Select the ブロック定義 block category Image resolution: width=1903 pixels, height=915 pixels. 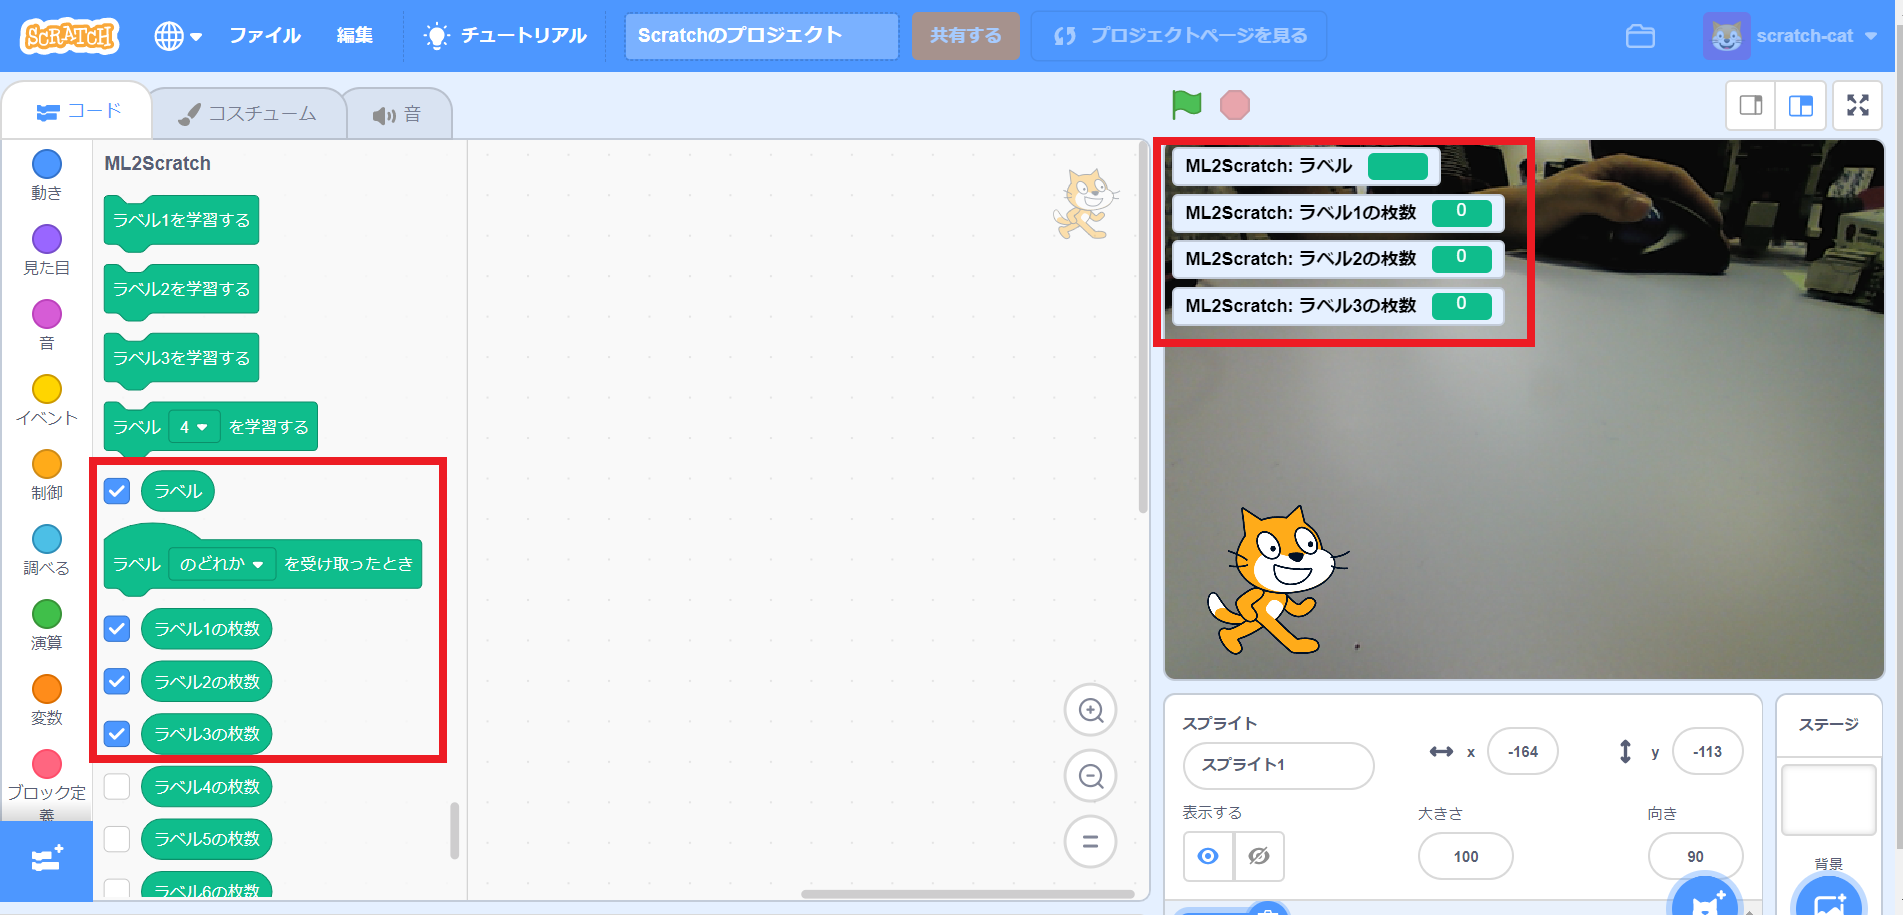click(47, 785)
